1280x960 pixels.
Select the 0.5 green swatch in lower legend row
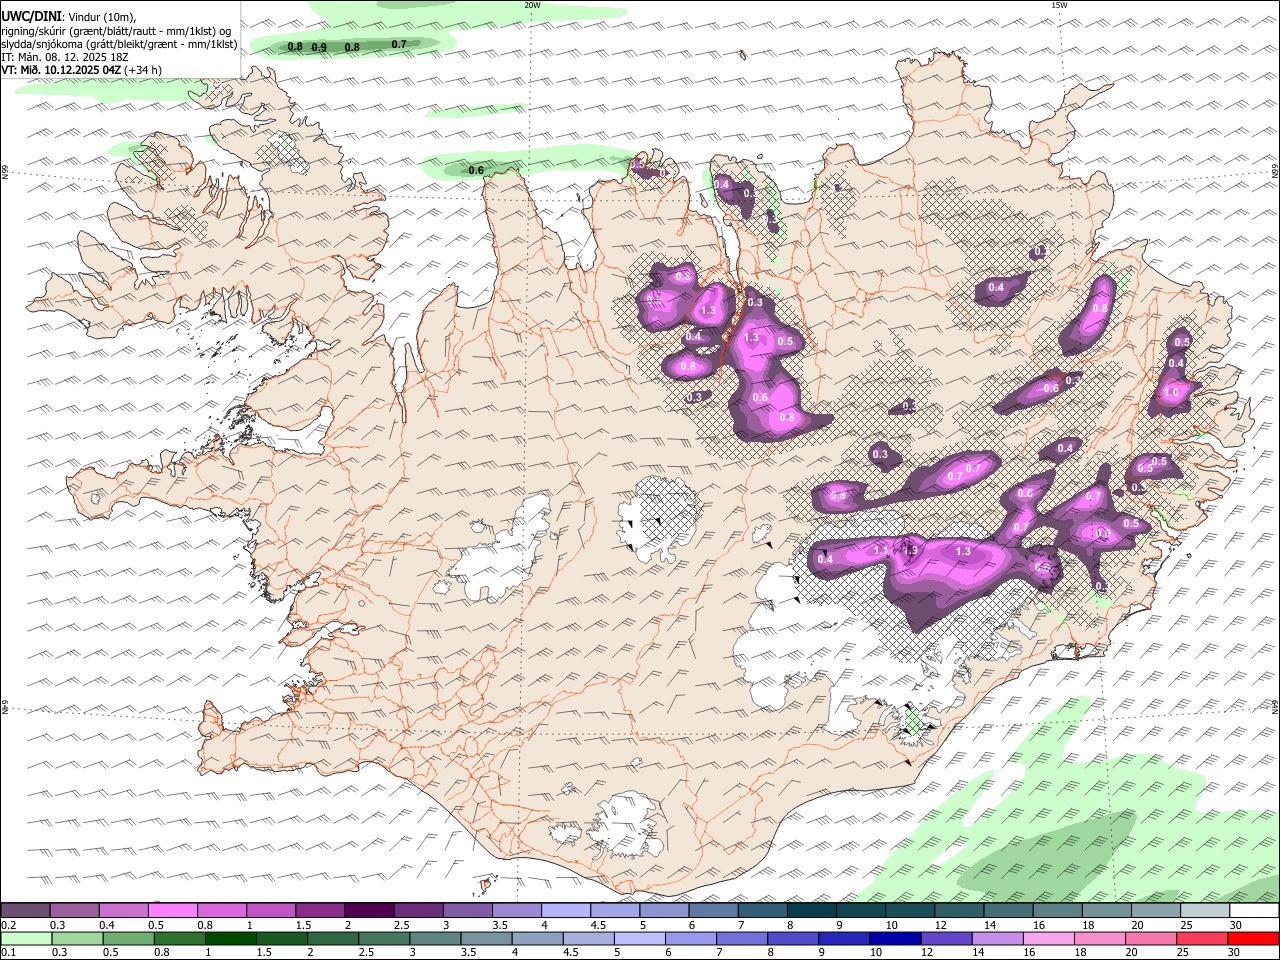pyautogui.click(x=129, y=938)
